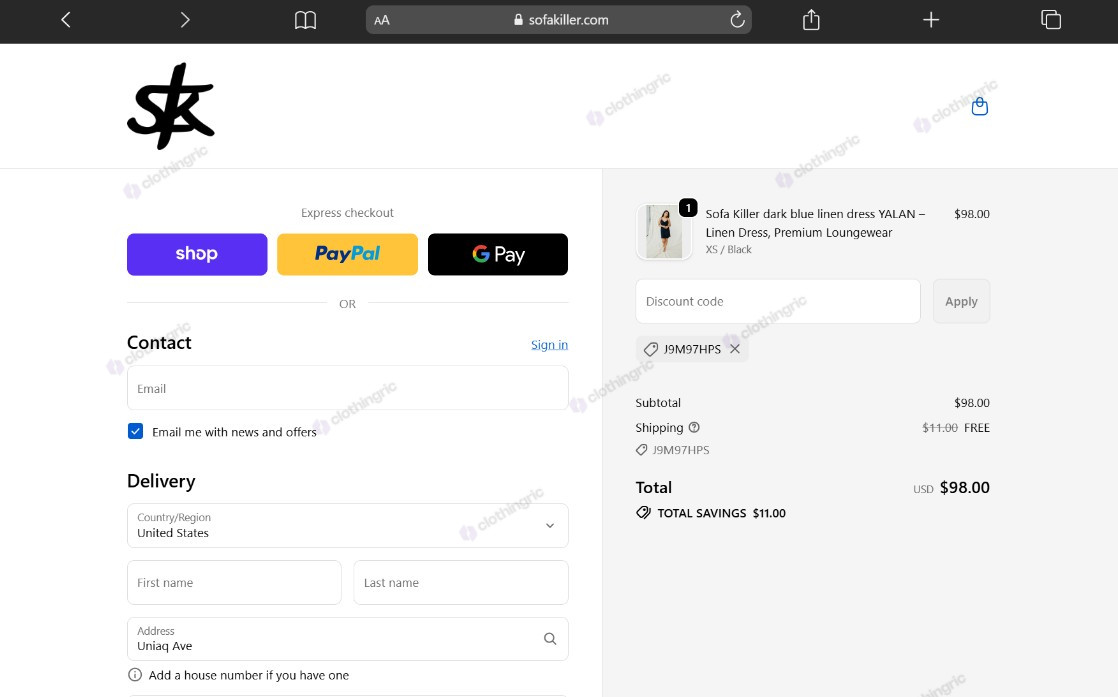The image size is (1118, 697).
Task: Click the quantity badge on the product thumbnail
Action: (x=688, y=207)
